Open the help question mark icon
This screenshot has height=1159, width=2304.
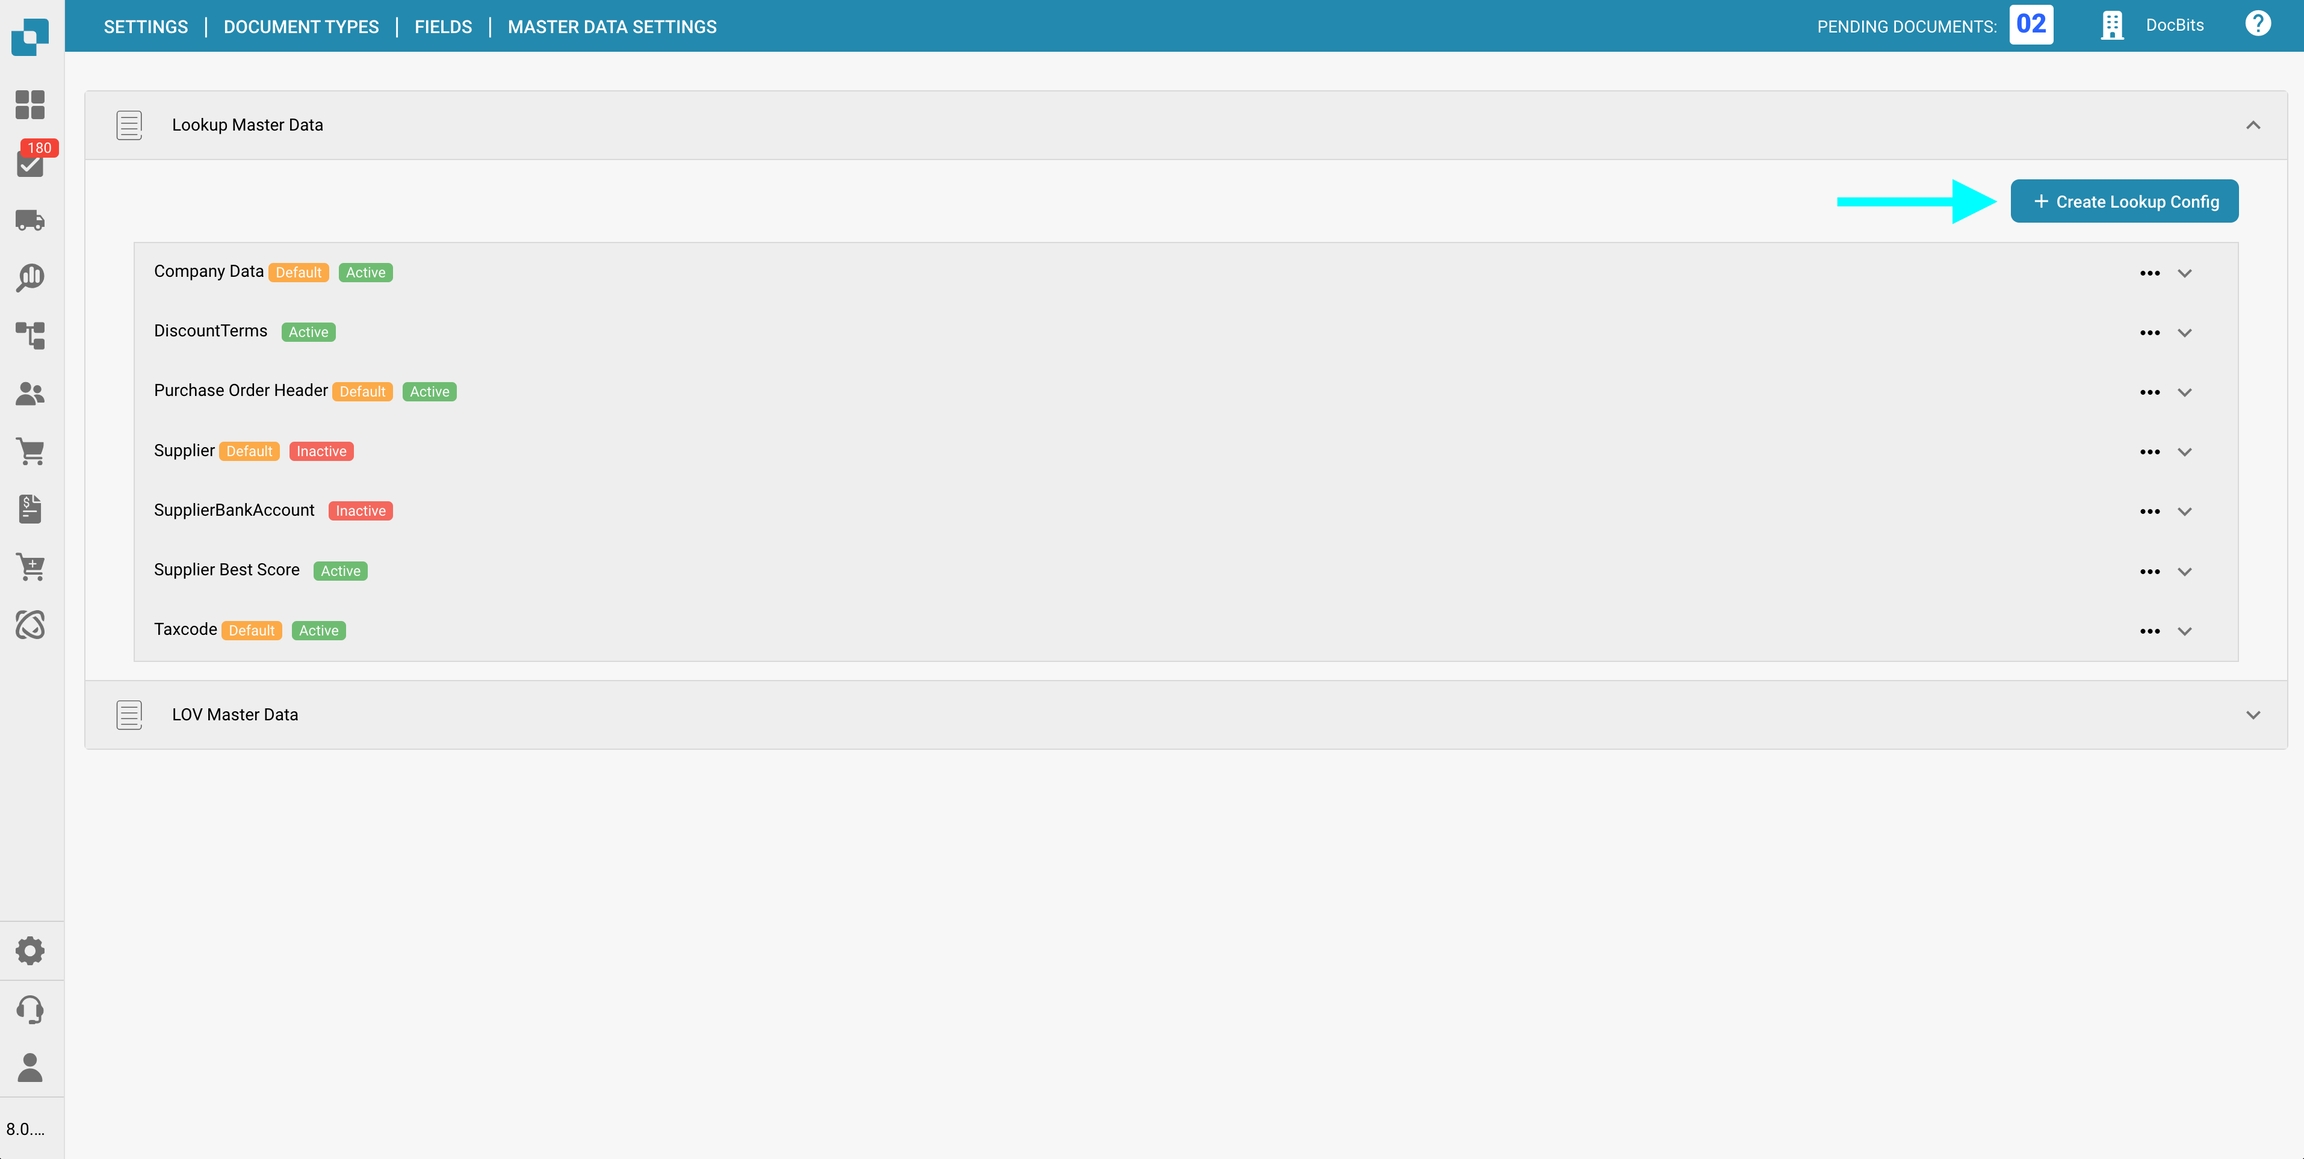pos(2257,24)
